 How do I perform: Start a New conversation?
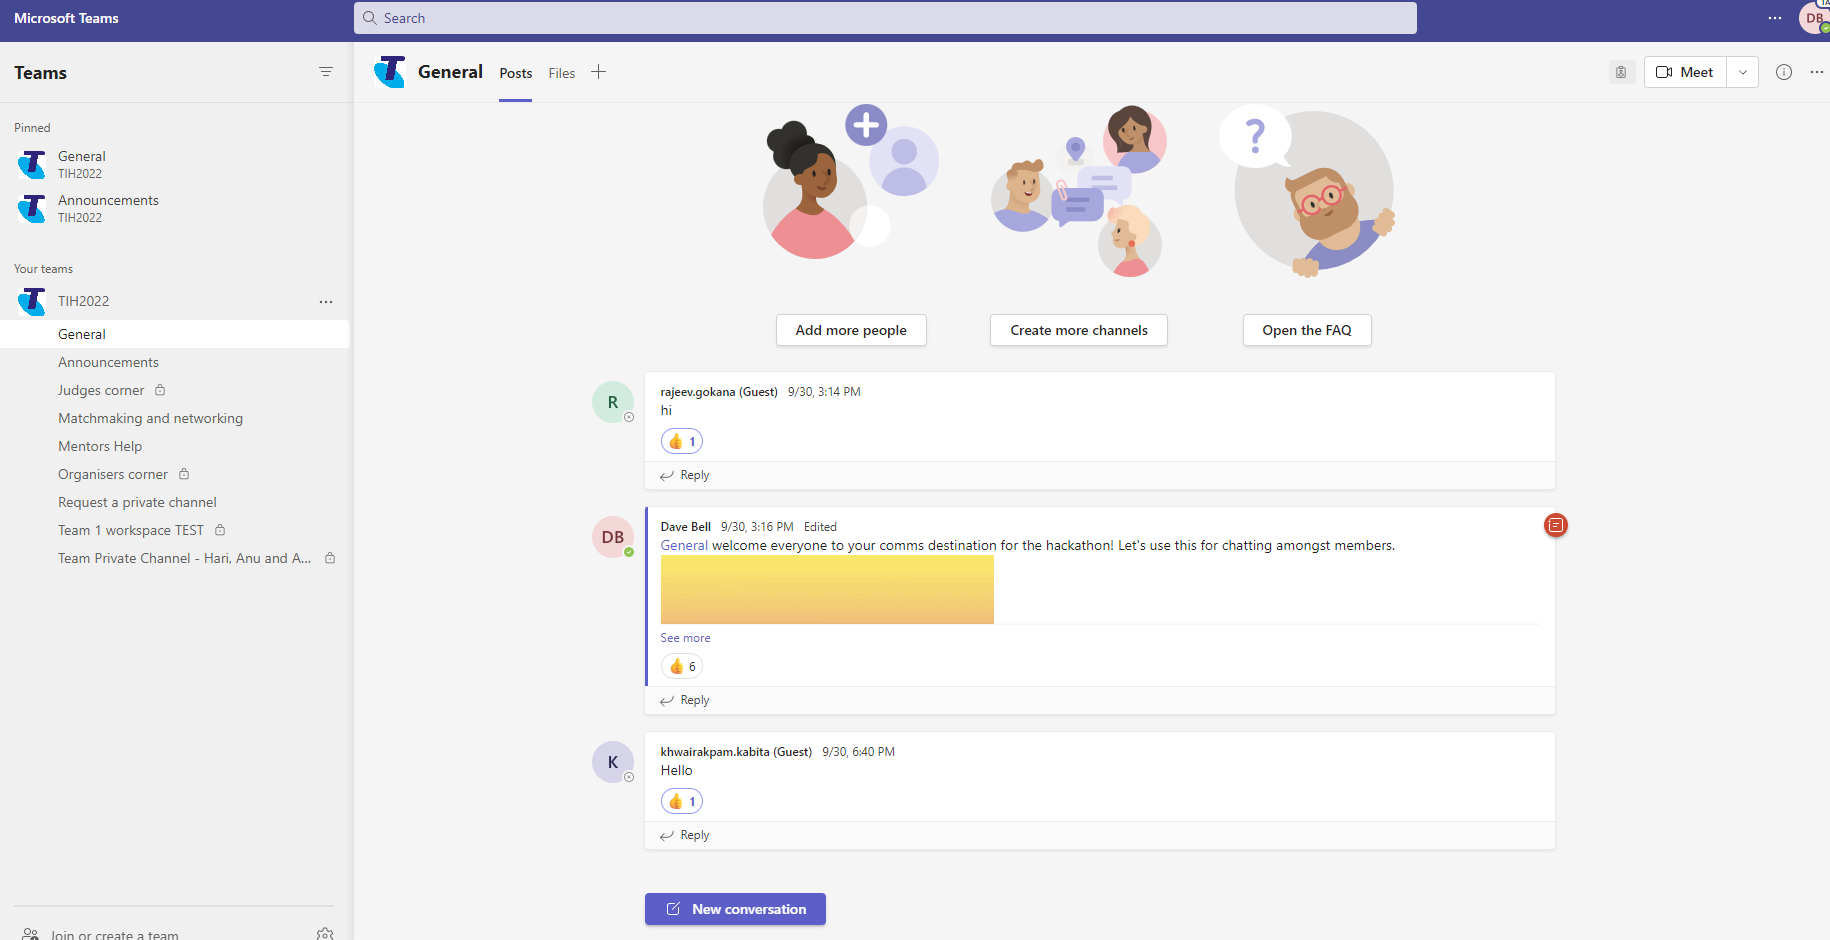(735, 909)
